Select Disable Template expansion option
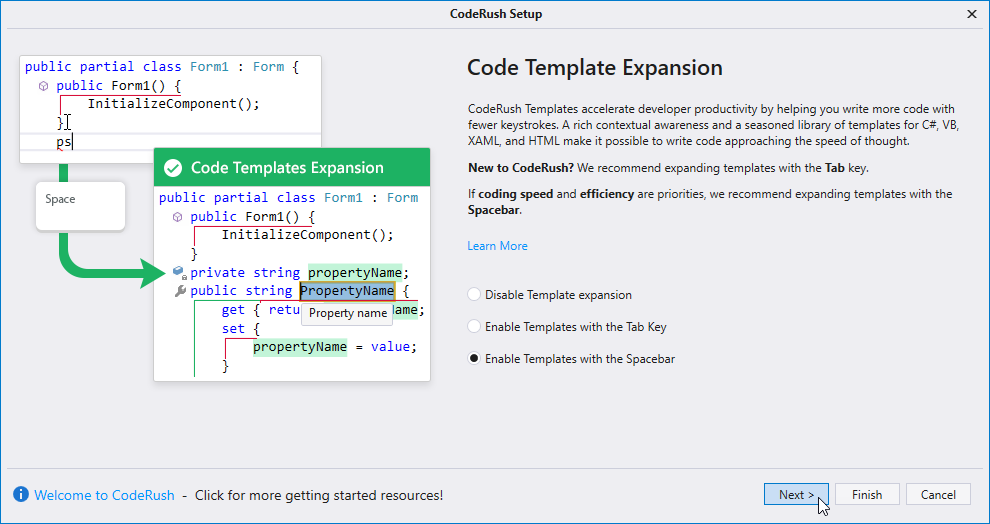This screenshot has height=524, width=990. pyautogui.click(x=550, y=295)
